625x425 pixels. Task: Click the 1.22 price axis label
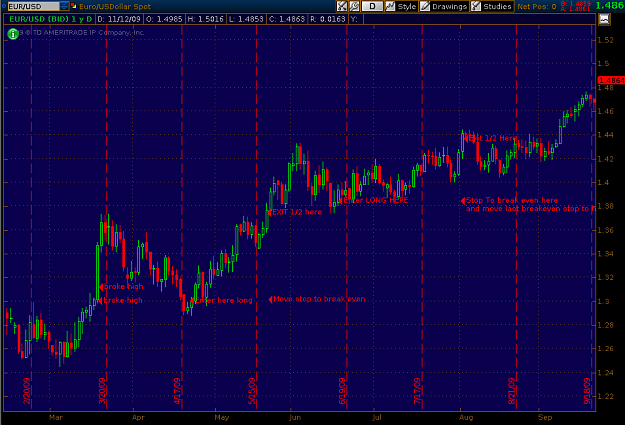(605, 396)
